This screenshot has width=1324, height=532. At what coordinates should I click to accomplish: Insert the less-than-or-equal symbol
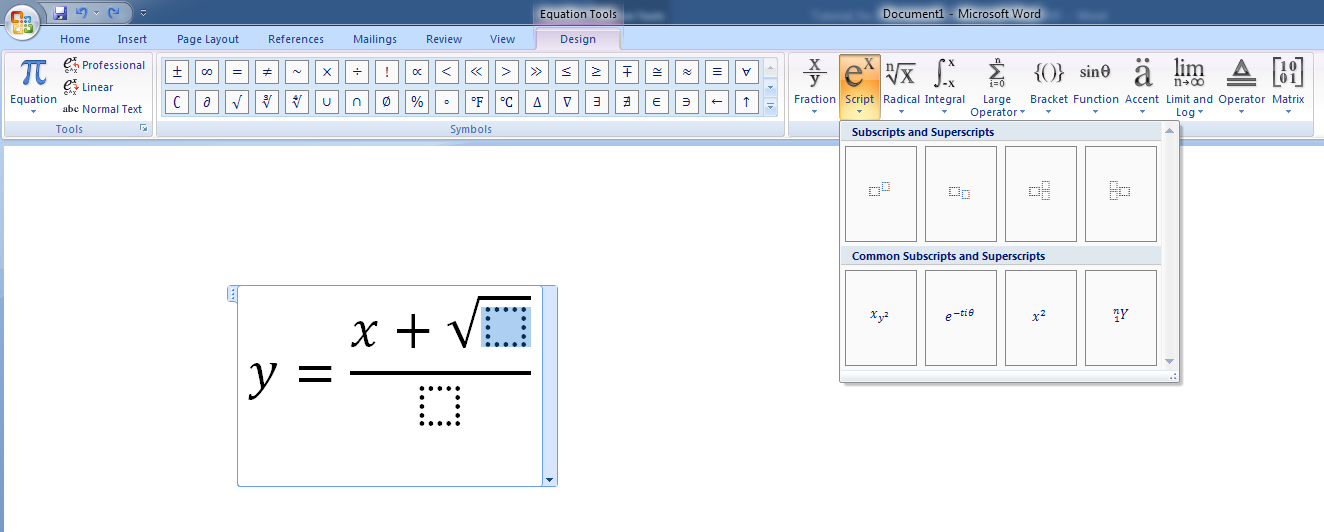coord(567,71)
